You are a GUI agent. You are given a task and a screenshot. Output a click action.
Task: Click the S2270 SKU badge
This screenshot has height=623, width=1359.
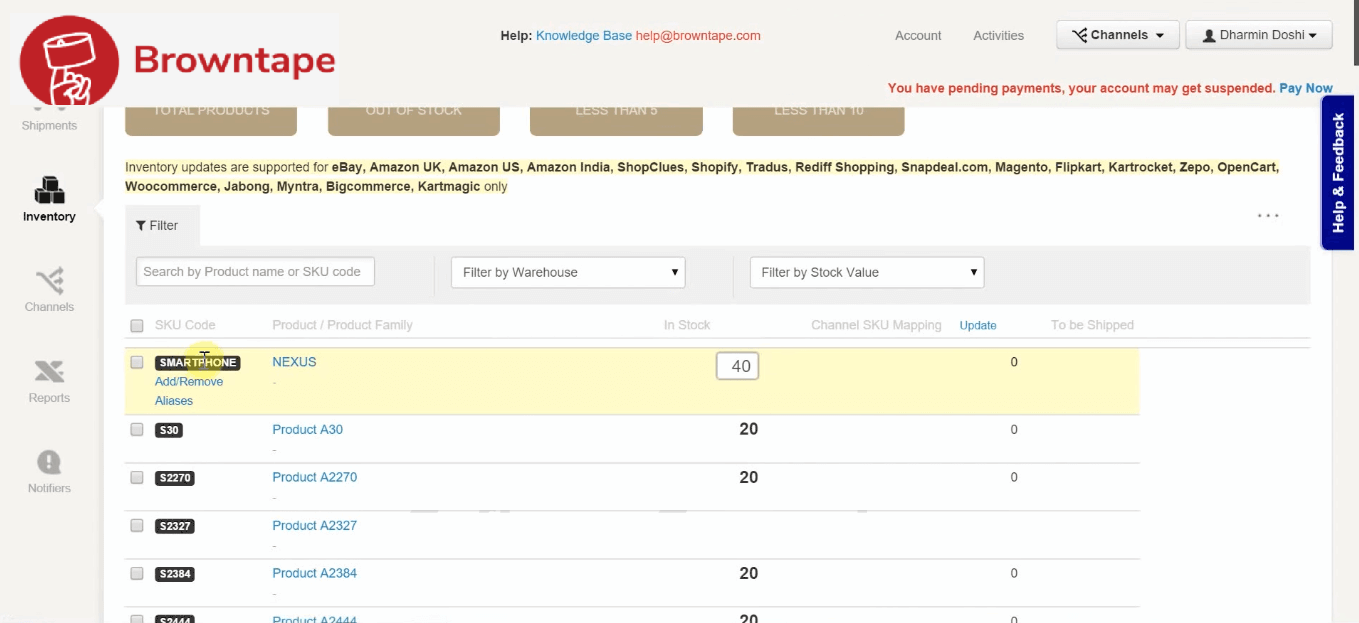click(175, 478)
